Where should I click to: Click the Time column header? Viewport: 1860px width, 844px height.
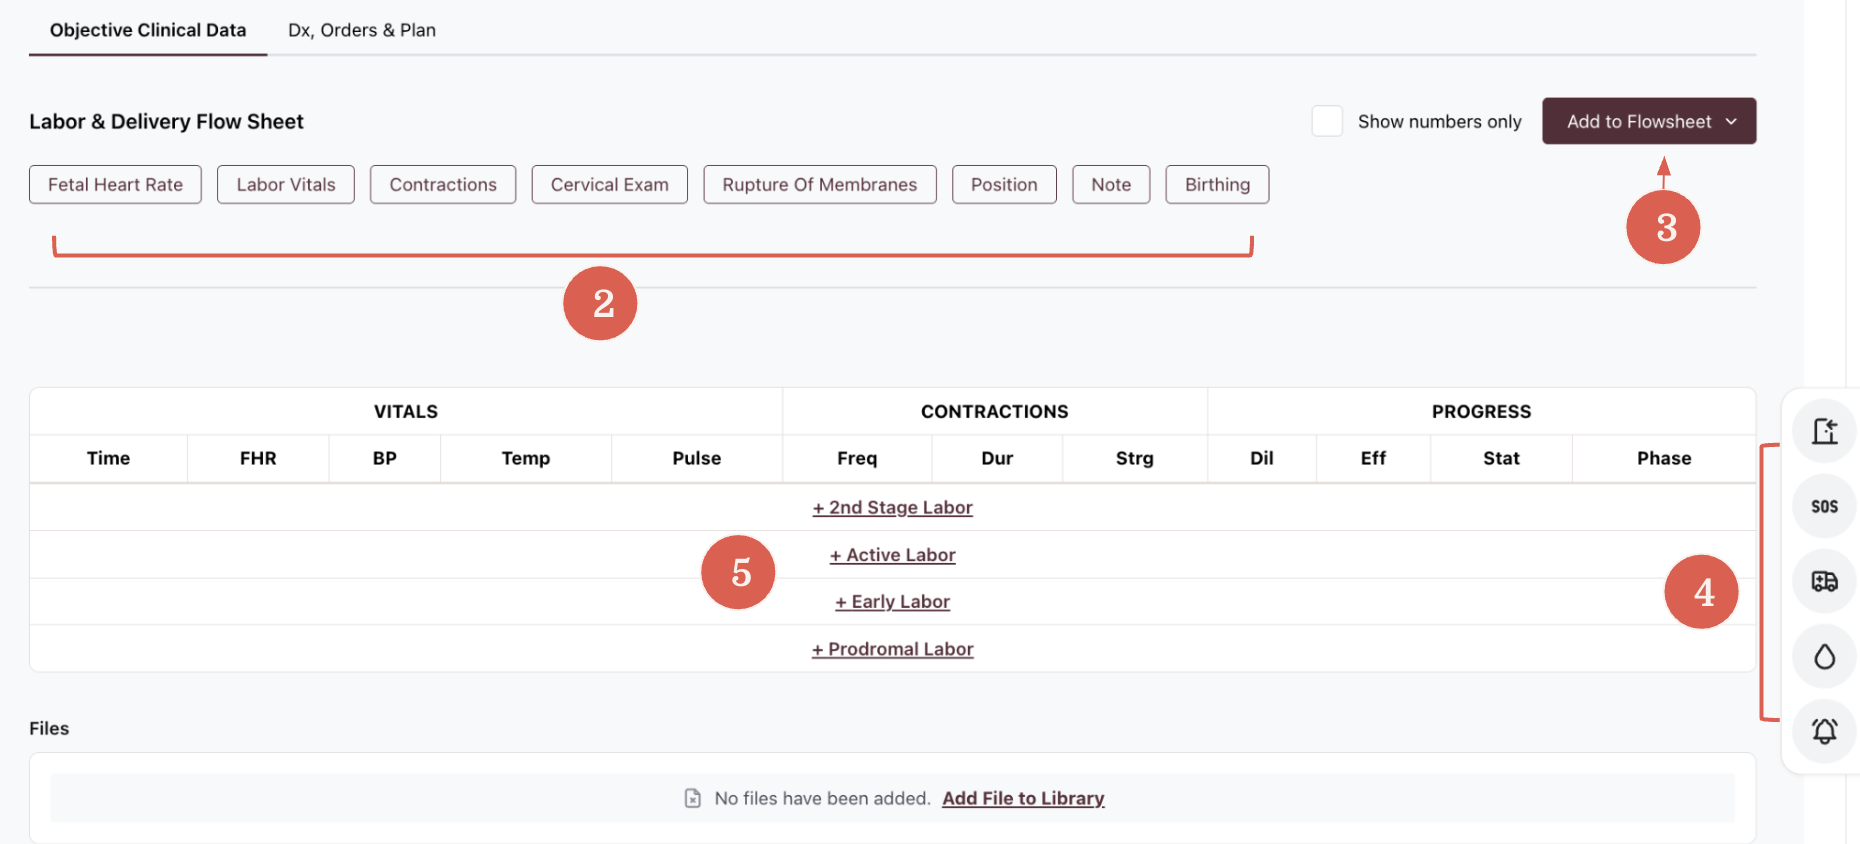tap(108, 458)
